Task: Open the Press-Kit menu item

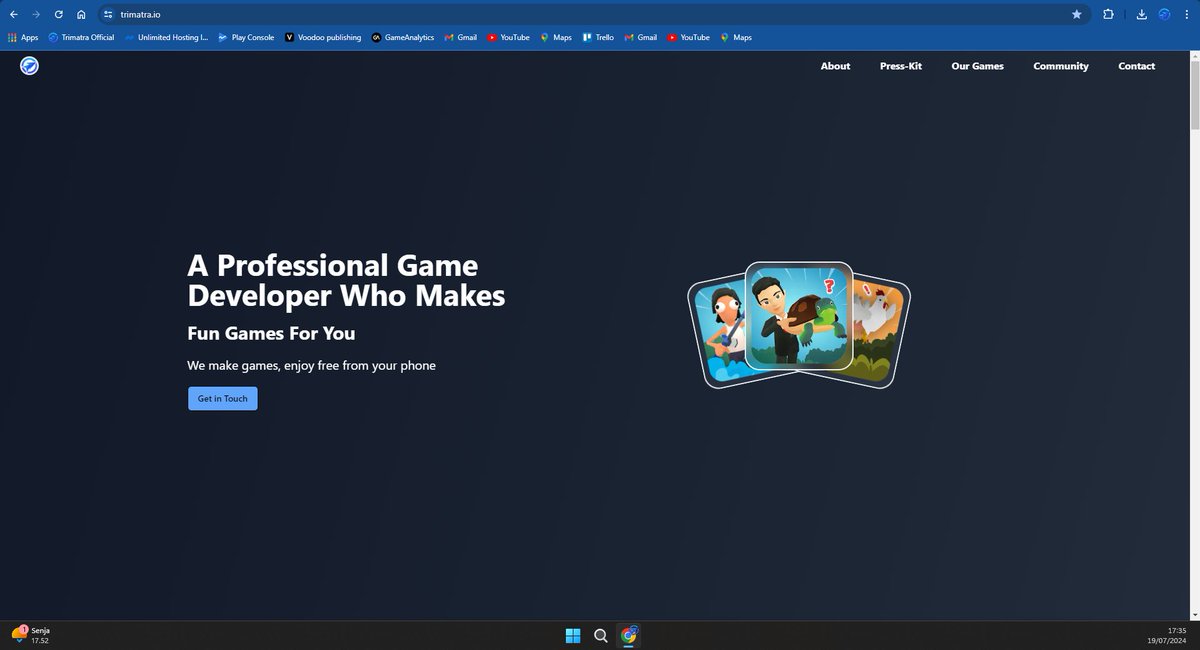Action: click(x=901, y=66)
